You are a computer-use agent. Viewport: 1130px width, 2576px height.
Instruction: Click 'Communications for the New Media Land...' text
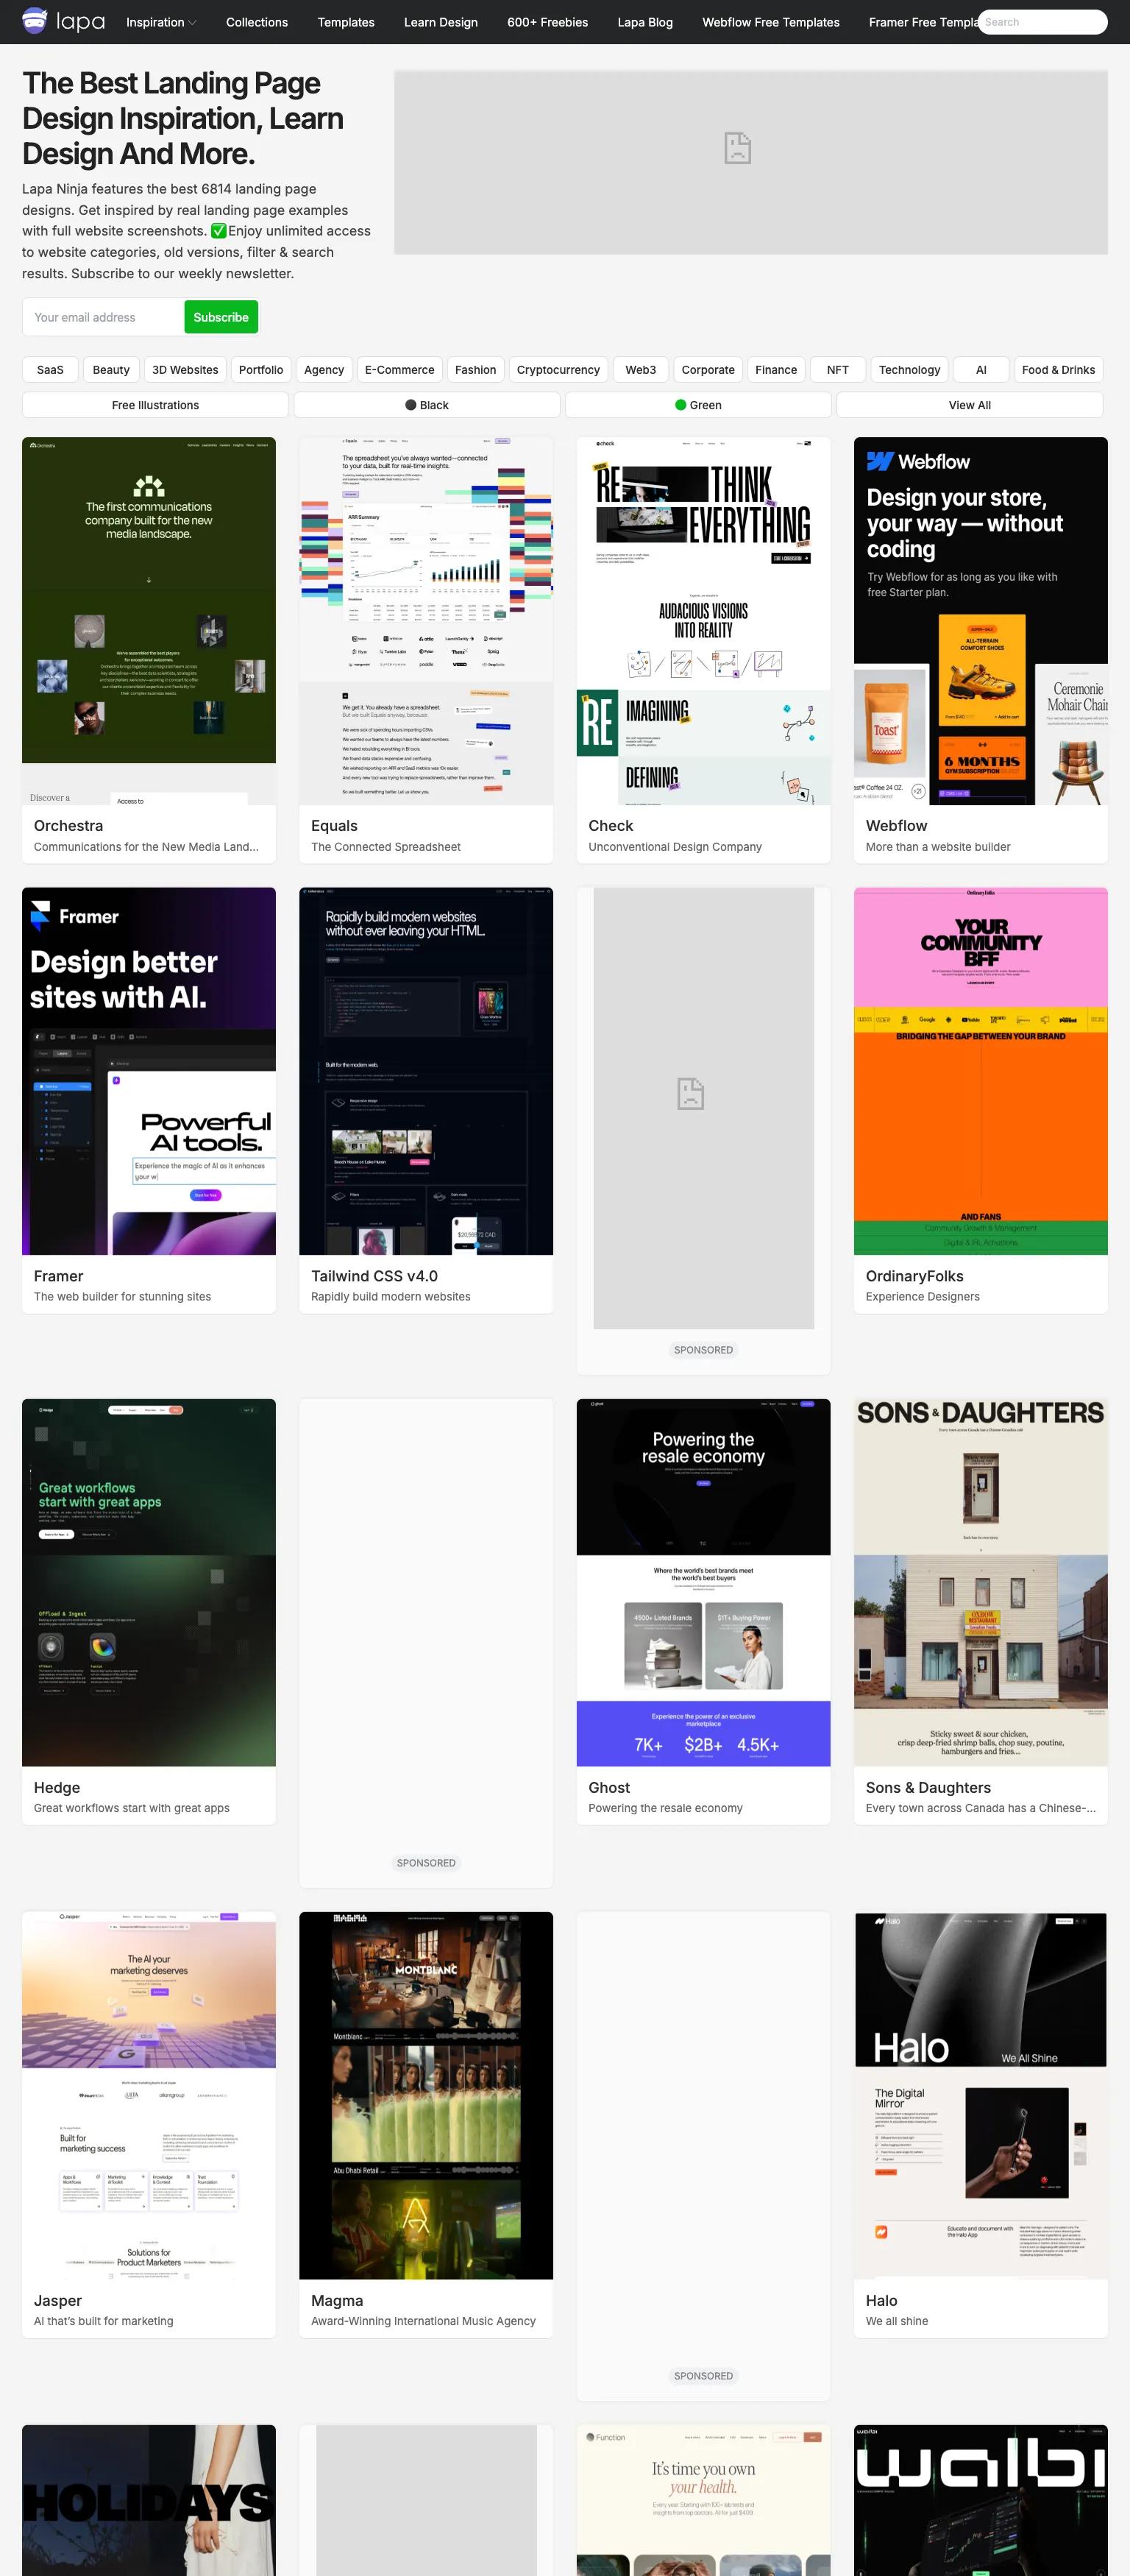(146, 847)
